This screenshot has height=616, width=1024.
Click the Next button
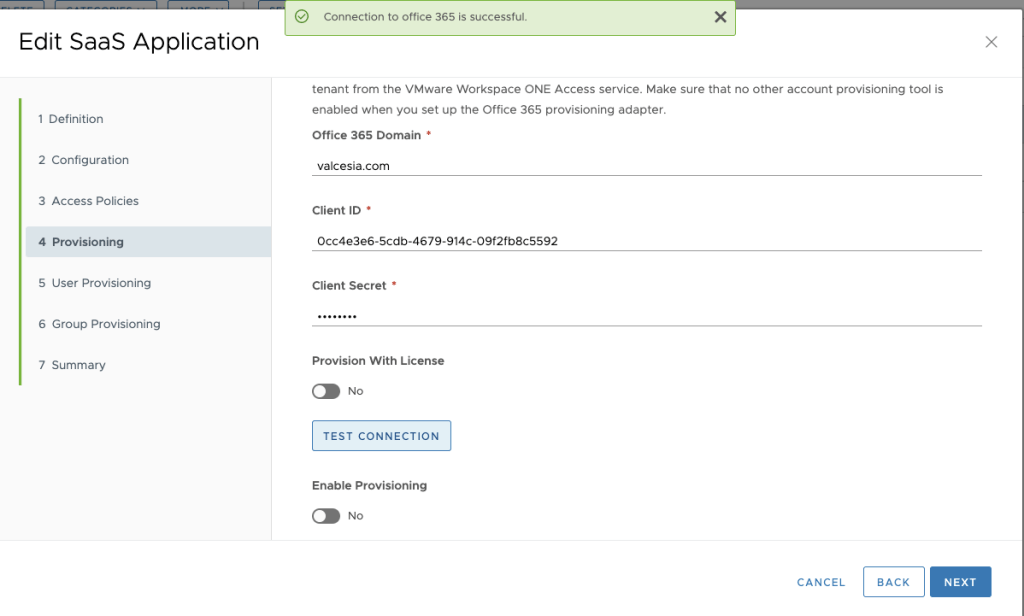[959, 582]
